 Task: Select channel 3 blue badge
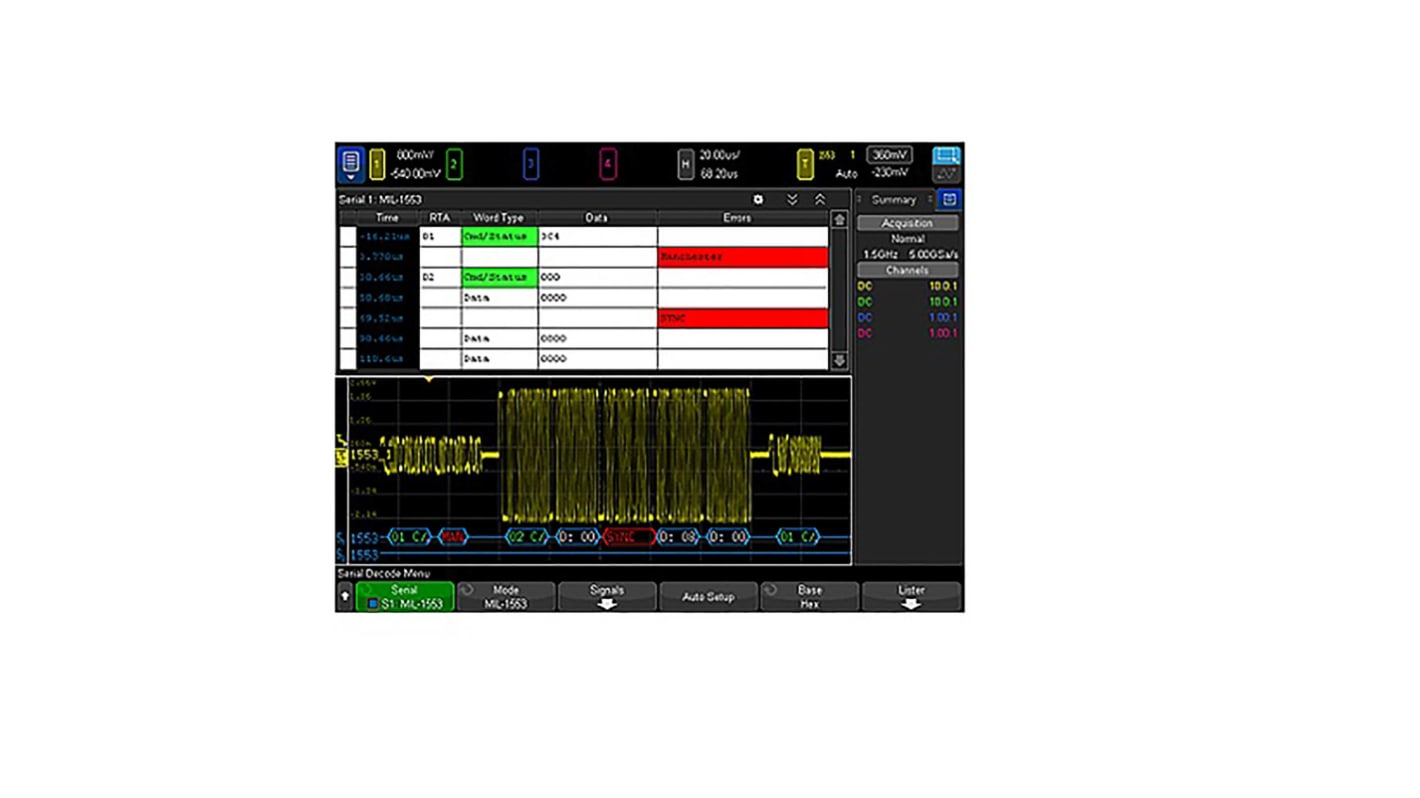531,164
